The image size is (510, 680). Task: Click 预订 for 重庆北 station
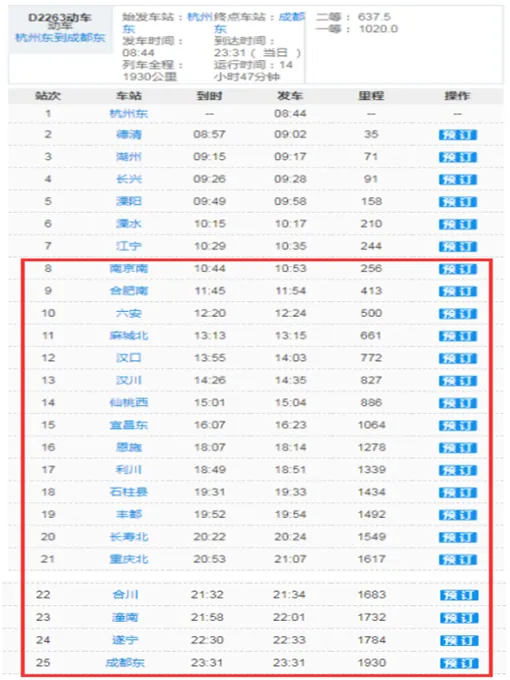[458, 559]
